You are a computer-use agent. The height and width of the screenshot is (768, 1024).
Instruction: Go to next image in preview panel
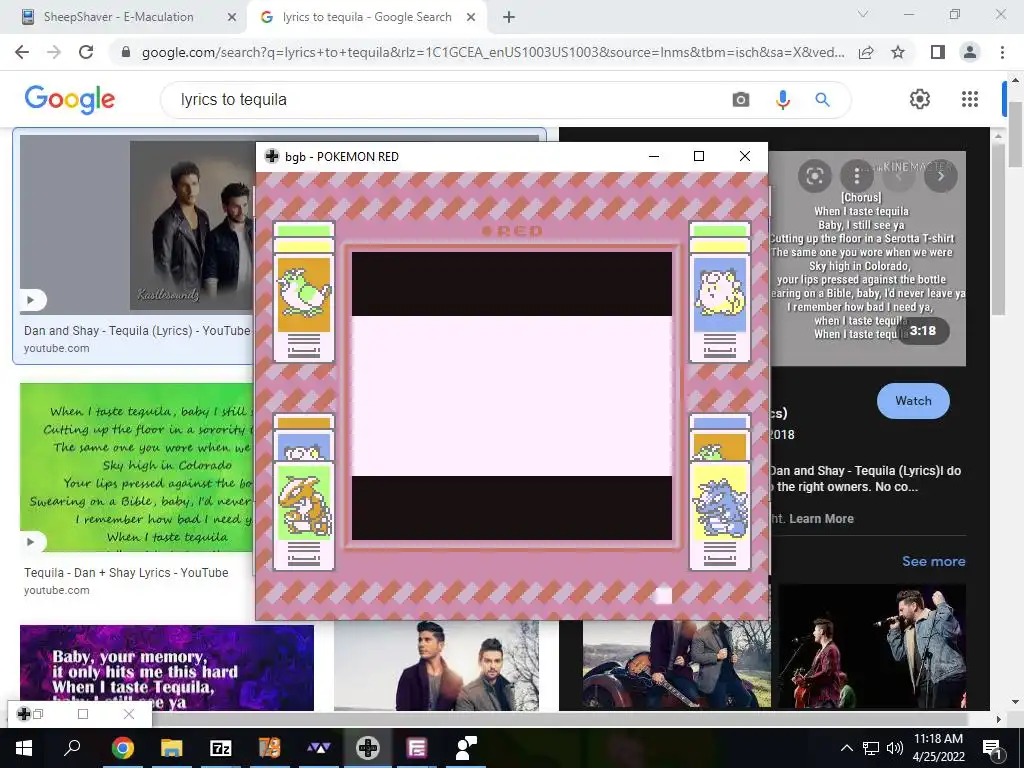(940, 176)
